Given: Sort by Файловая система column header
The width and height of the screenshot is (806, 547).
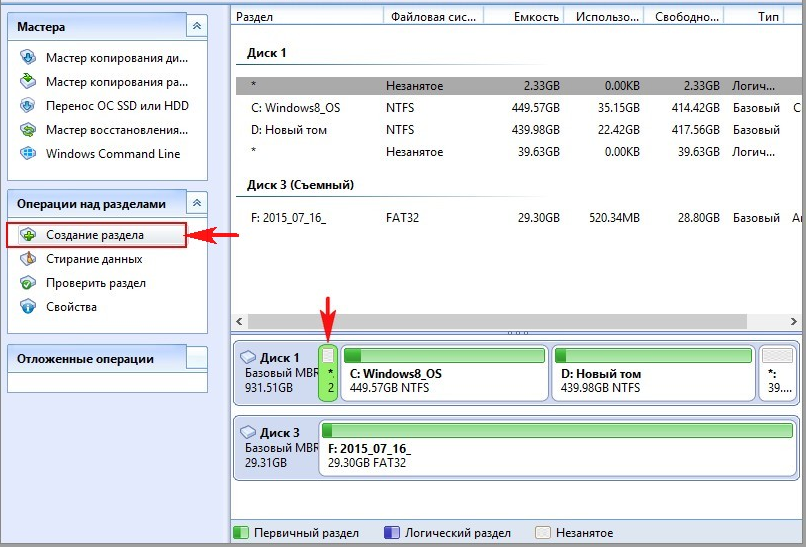Looking at the screenshot, I should click(x=432, y=17).
